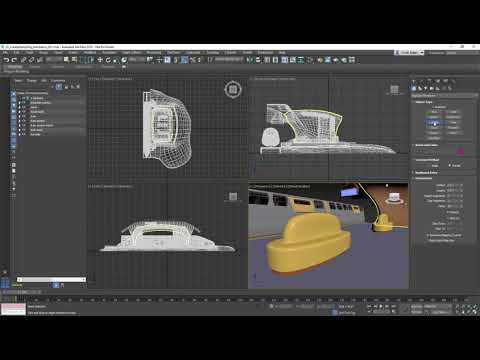Switch to Hierarchy tab in command panel
The image size is (480, 360).
[429, 81]
